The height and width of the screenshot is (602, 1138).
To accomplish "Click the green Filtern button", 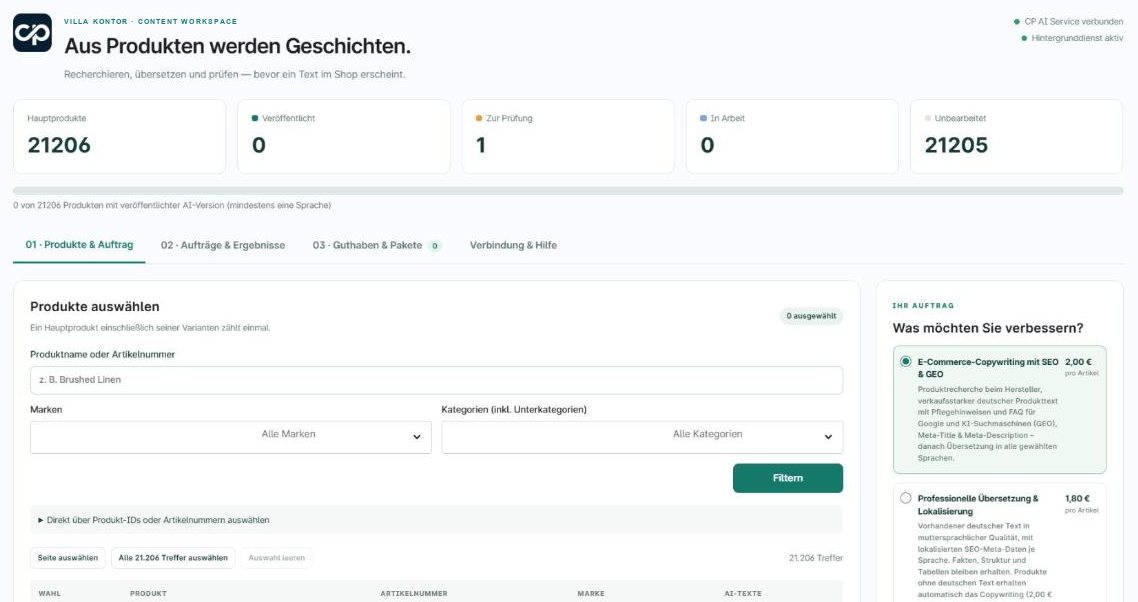I will pos(787,478).
